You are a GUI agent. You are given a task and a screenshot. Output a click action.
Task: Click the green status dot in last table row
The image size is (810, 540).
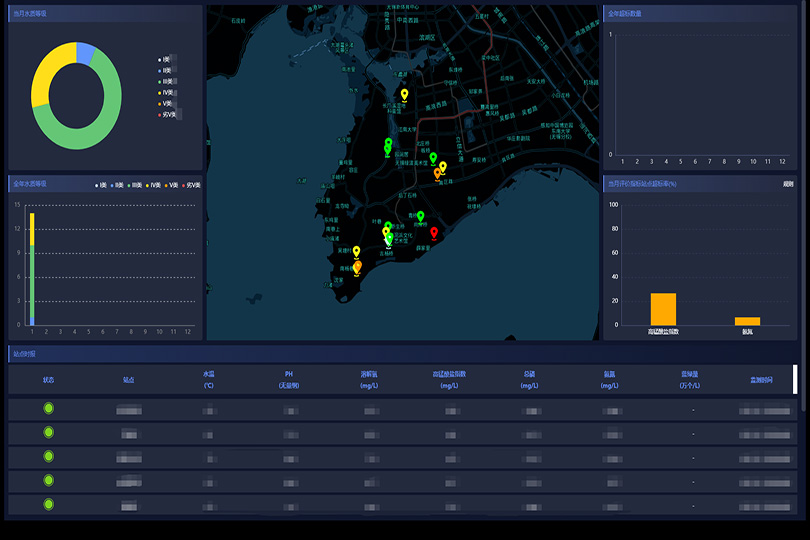tap(48, 504)
